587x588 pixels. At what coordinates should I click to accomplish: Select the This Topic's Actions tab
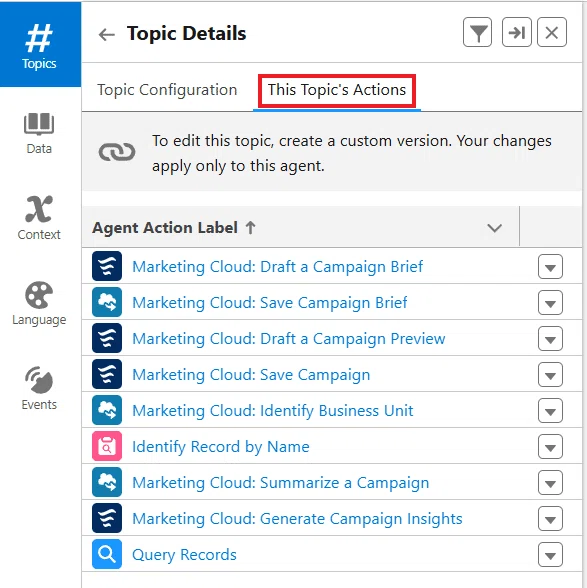(x=337, y=90)
